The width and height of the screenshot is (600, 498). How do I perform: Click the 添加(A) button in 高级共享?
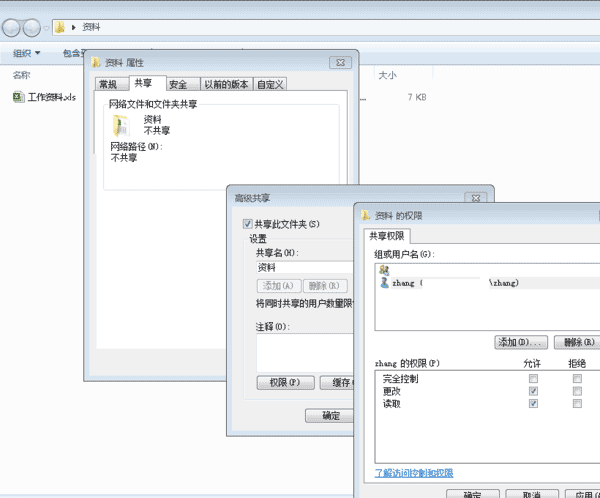[x=279, y=286]
